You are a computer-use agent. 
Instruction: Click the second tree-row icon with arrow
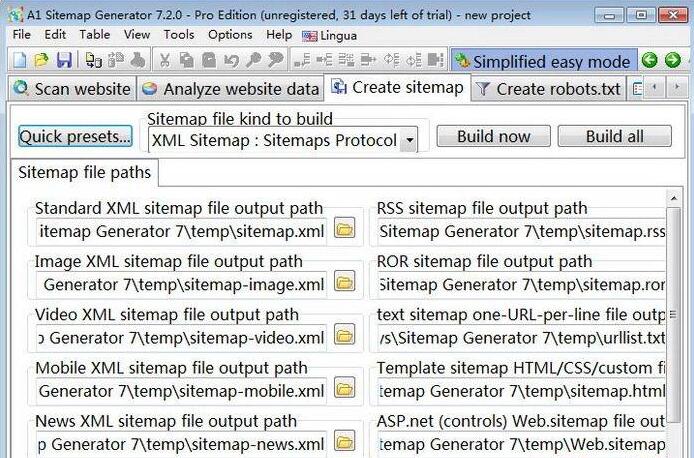pyautogui.click(x=324, y=60)
